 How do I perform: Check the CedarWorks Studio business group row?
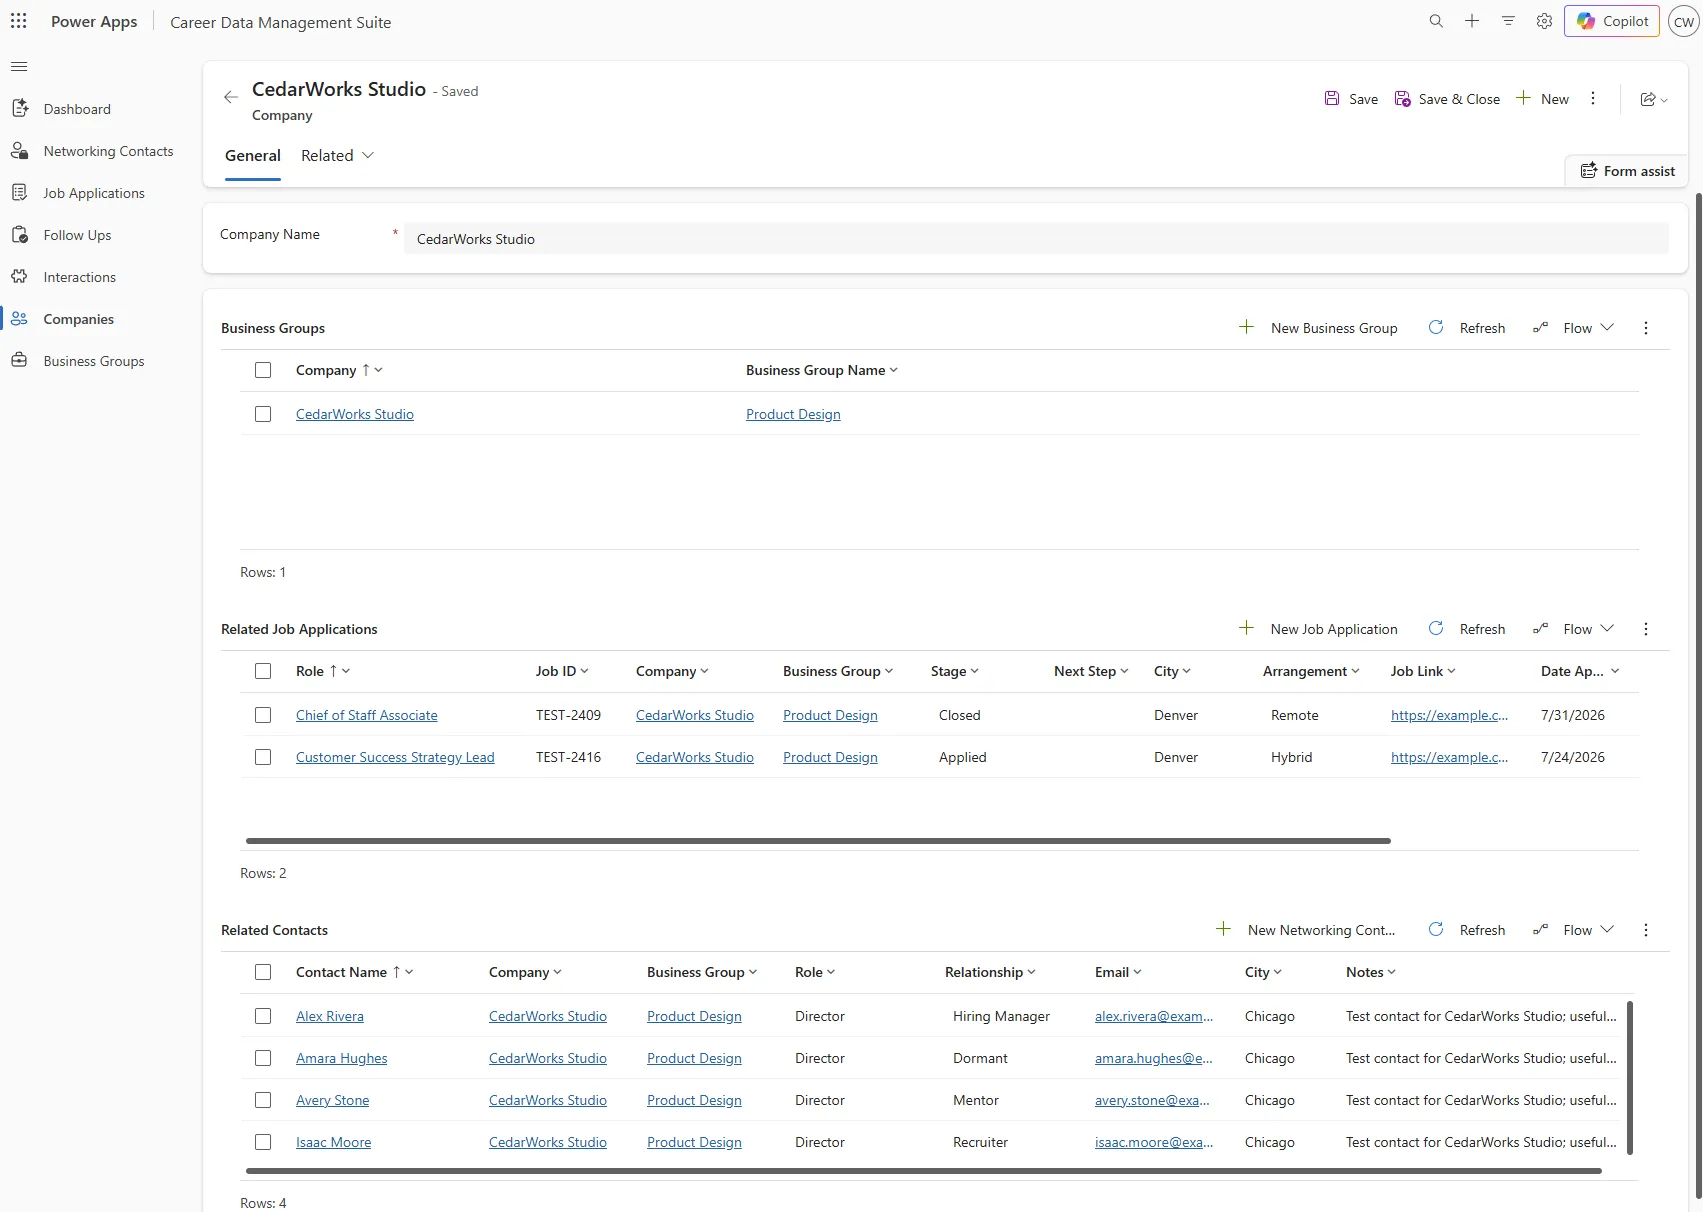[x=263, y=414]
